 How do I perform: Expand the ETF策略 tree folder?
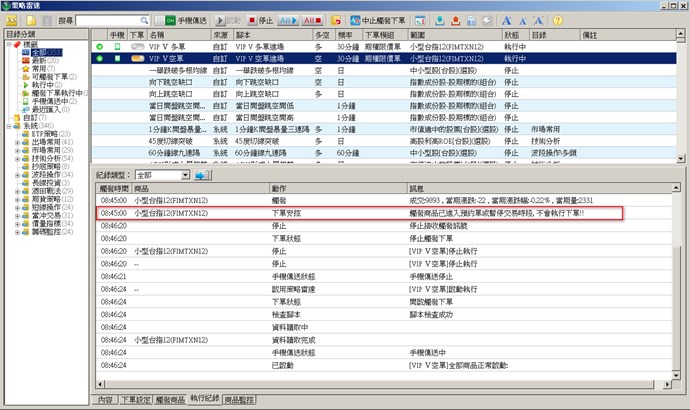[18, 132]
